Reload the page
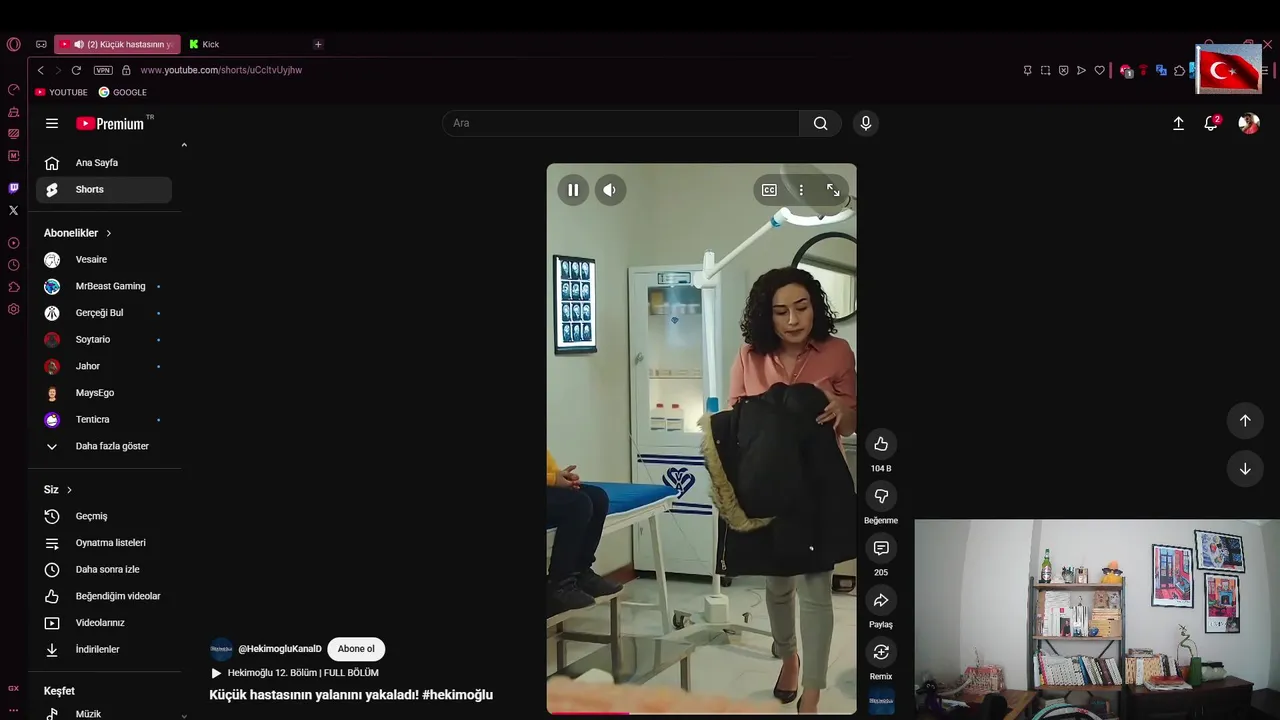Image resolution: width=1280 pixels, height=720 pixels. pyautogui.click(x=76, y=70)
